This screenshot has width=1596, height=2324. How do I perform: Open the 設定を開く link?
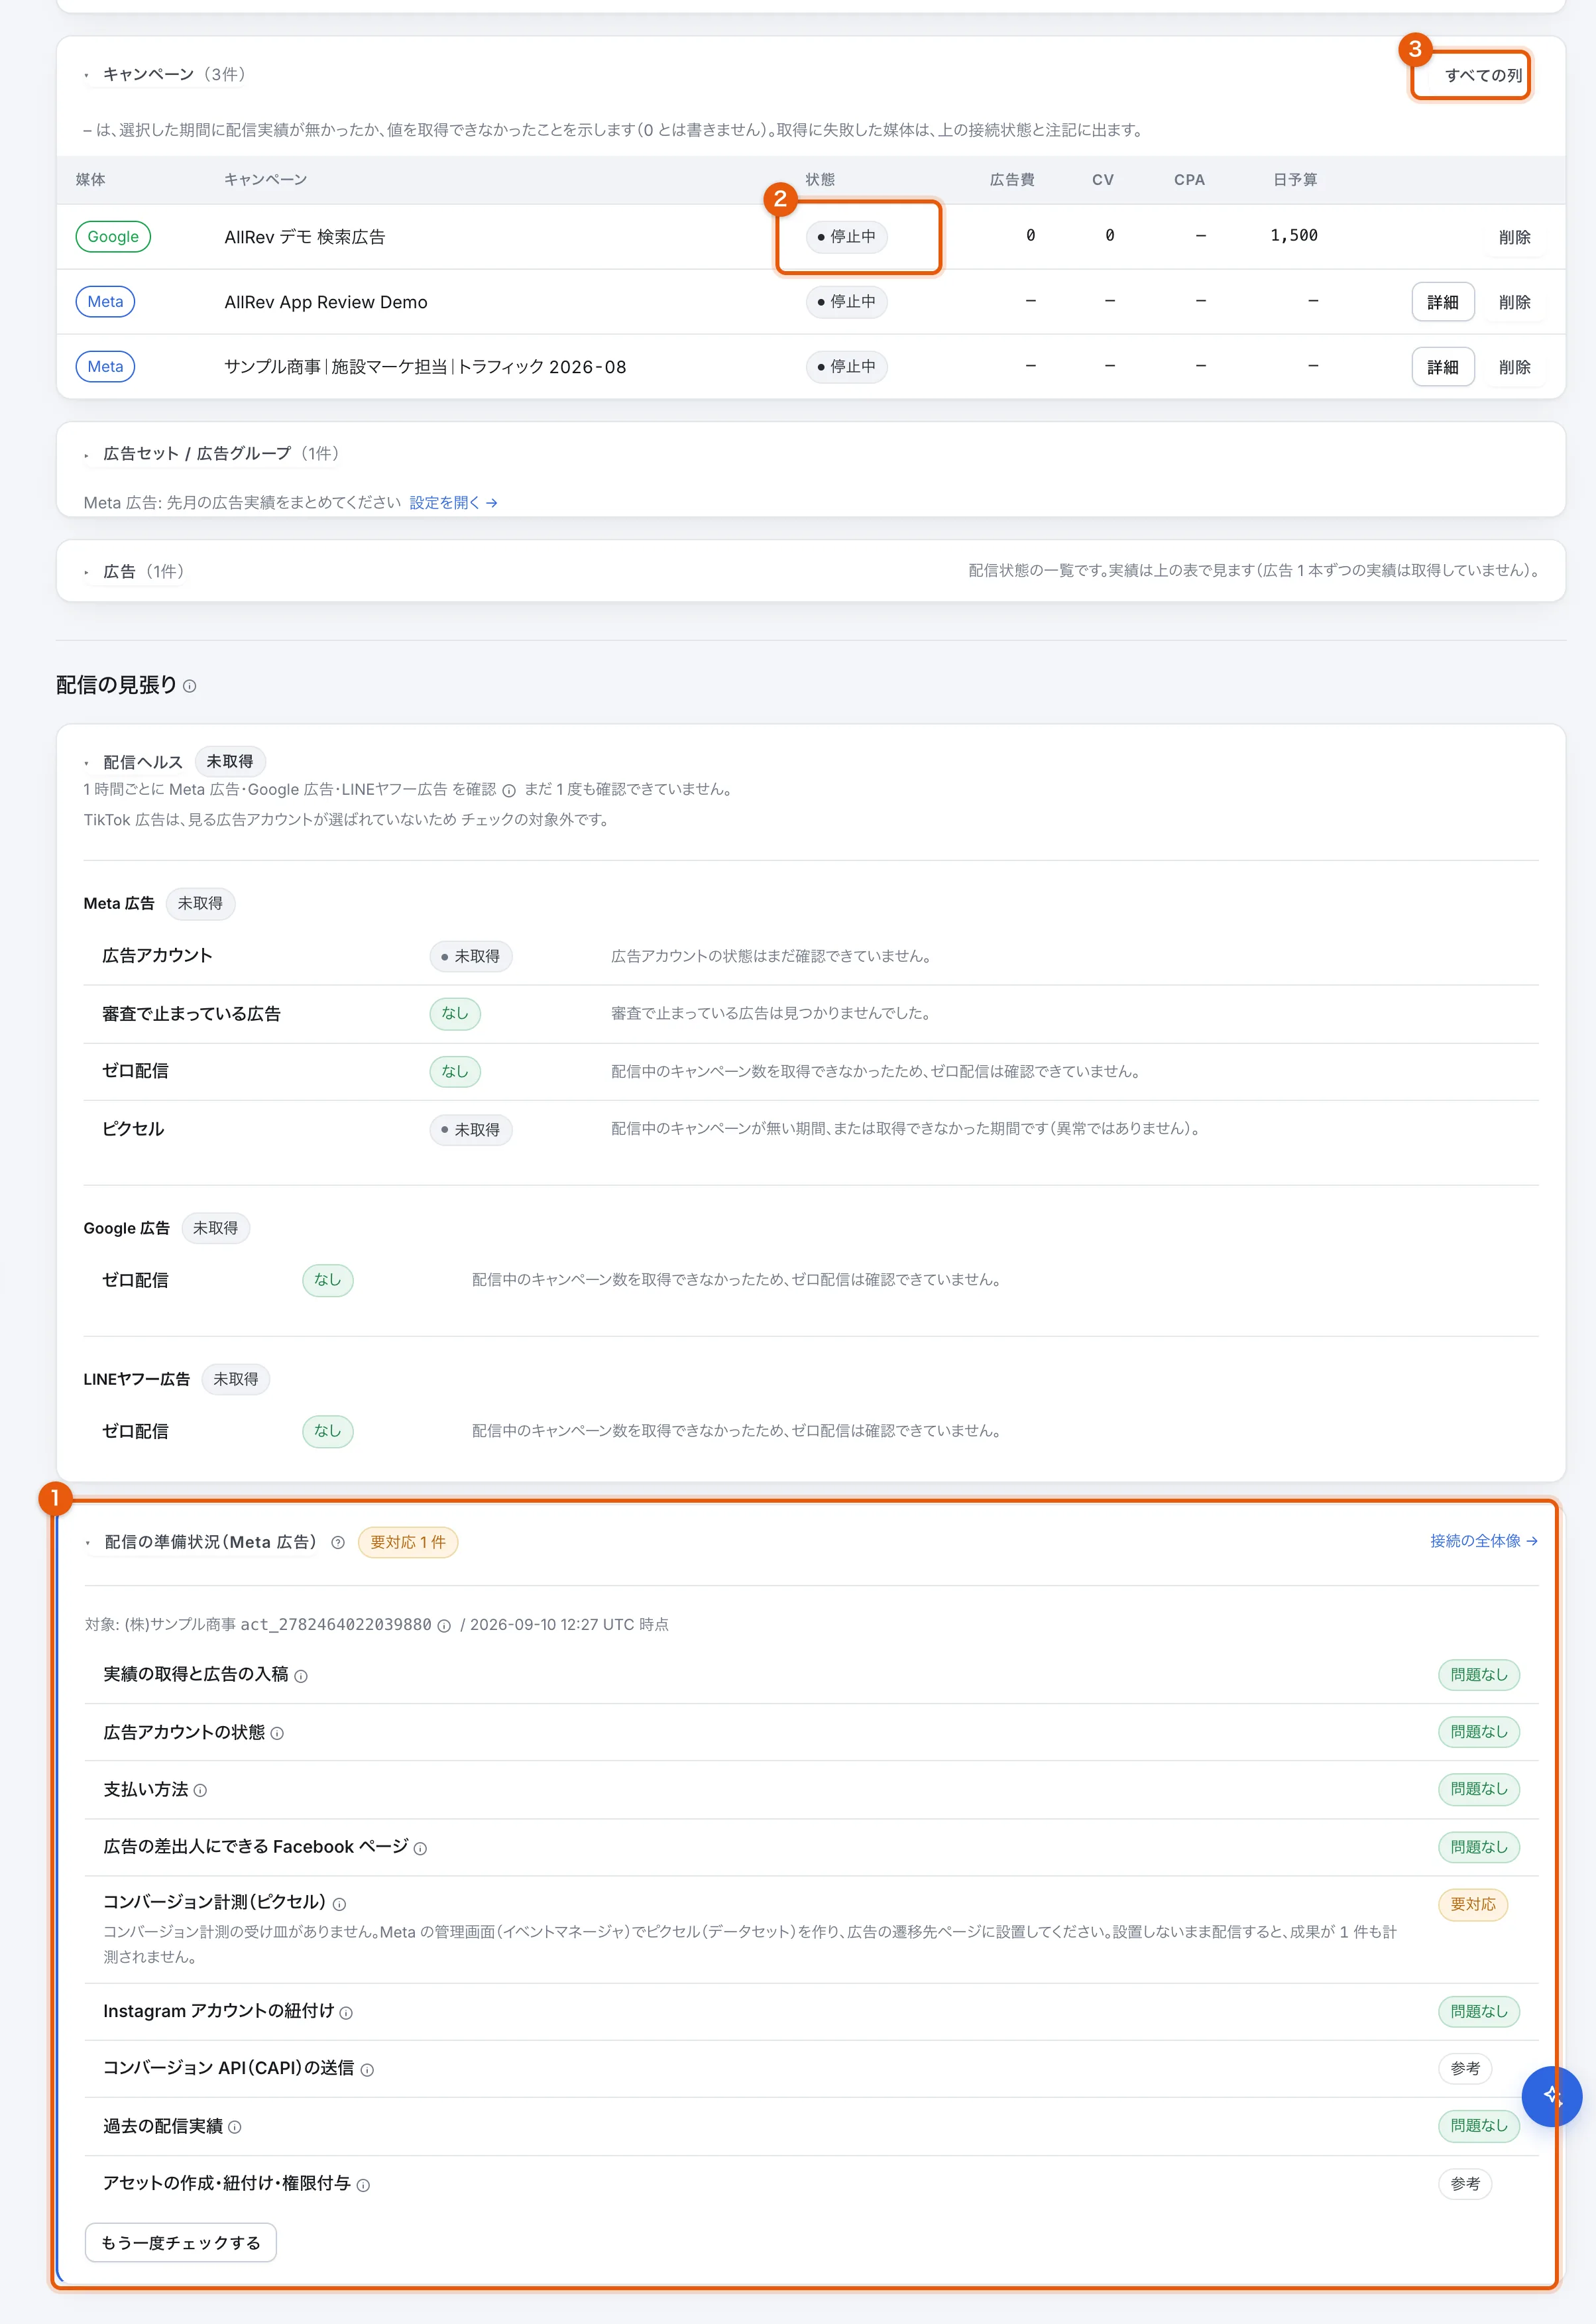point(453,502)
